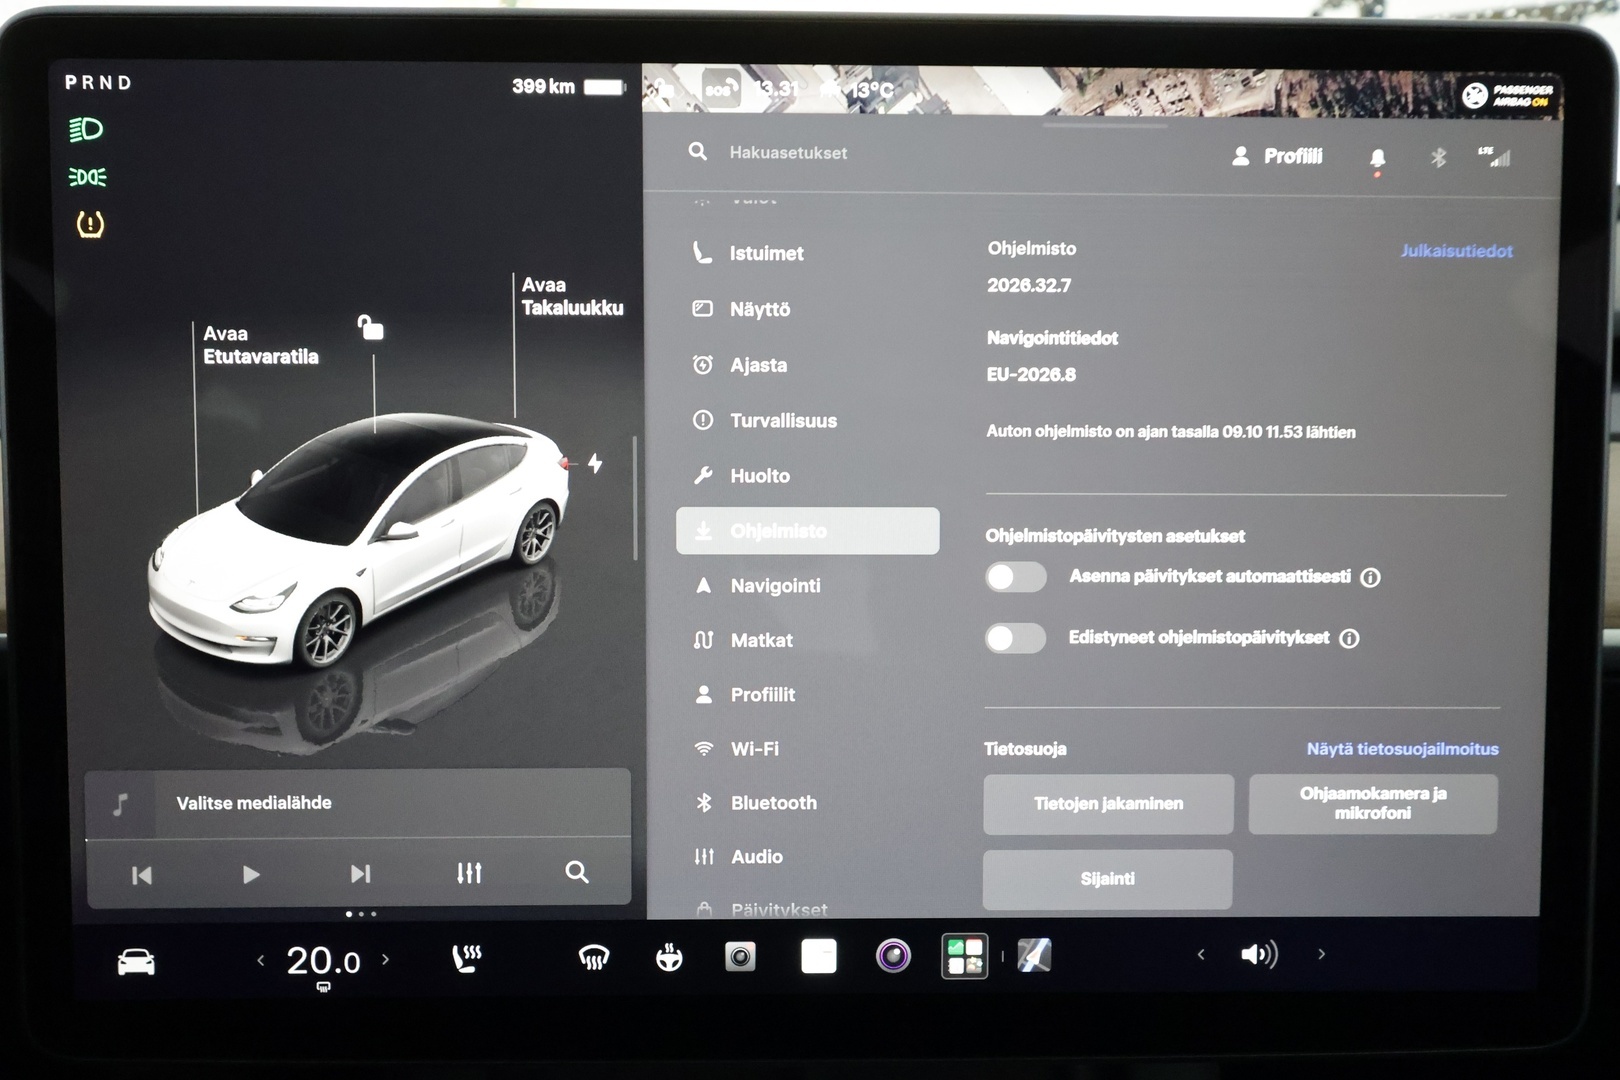
Task: Turn on windshield defrost icon
Action: 594,960
